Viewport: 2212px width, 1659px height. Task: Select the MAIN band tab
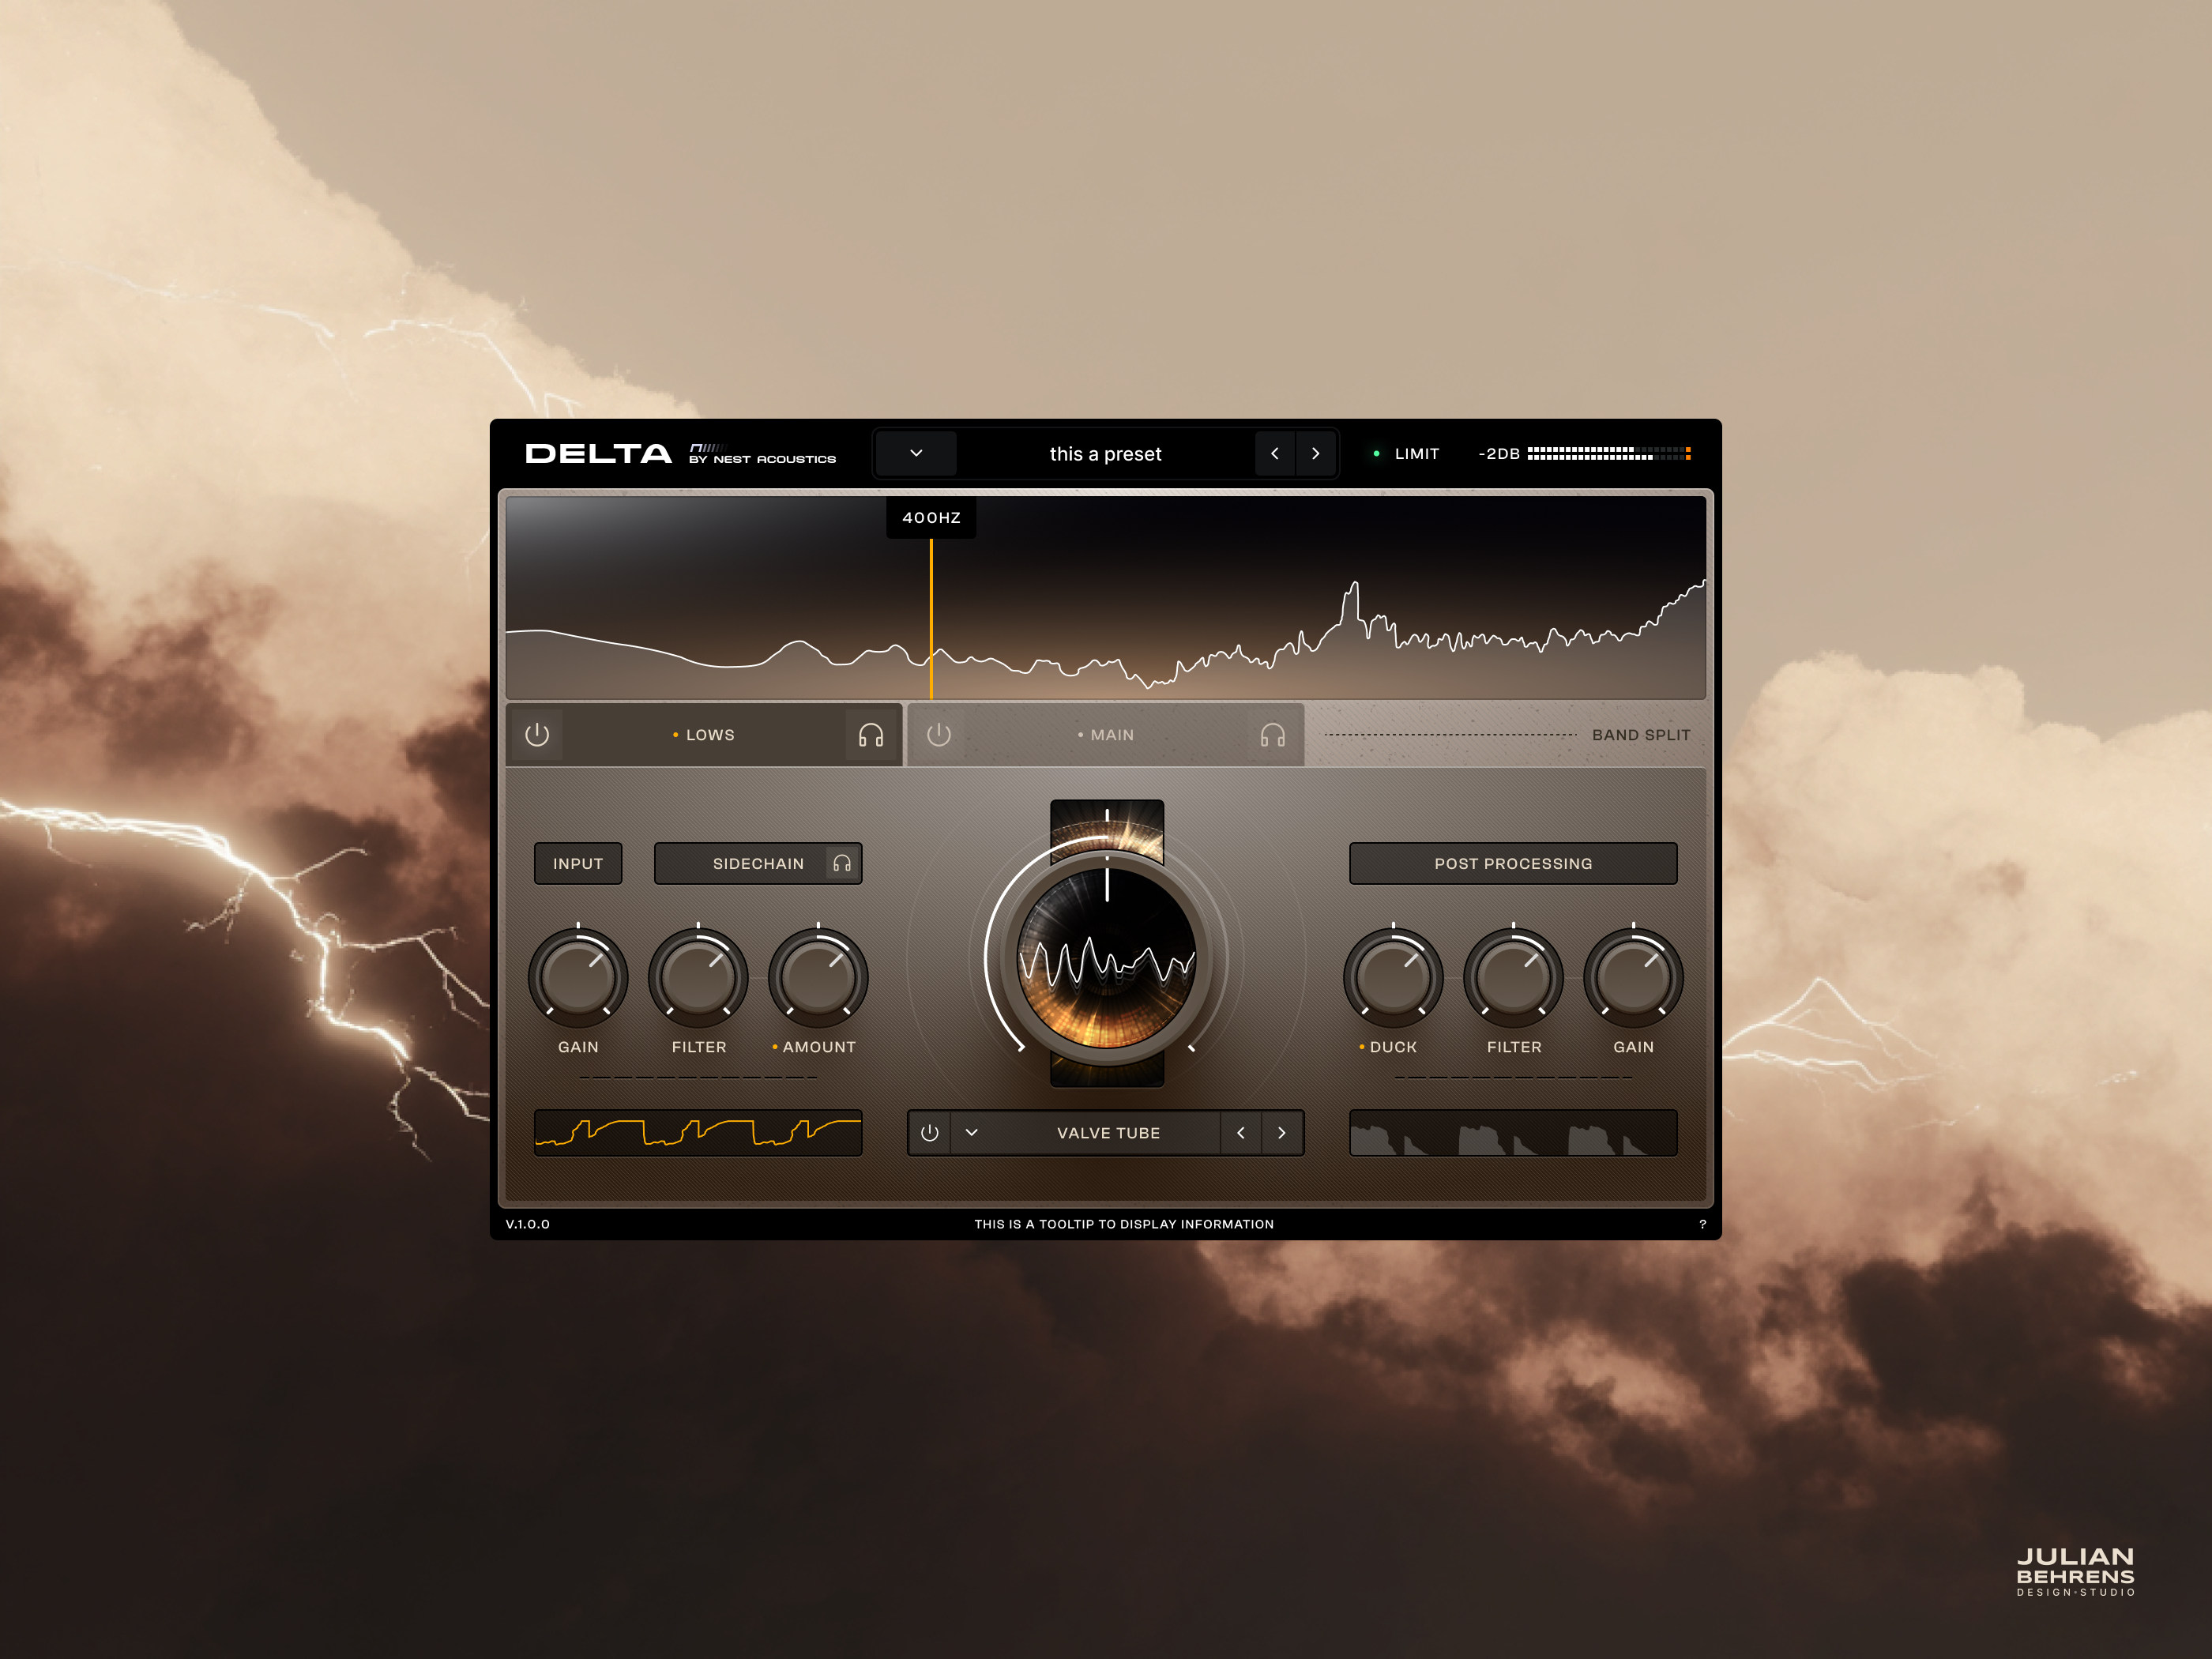[x=1106, y=735]
